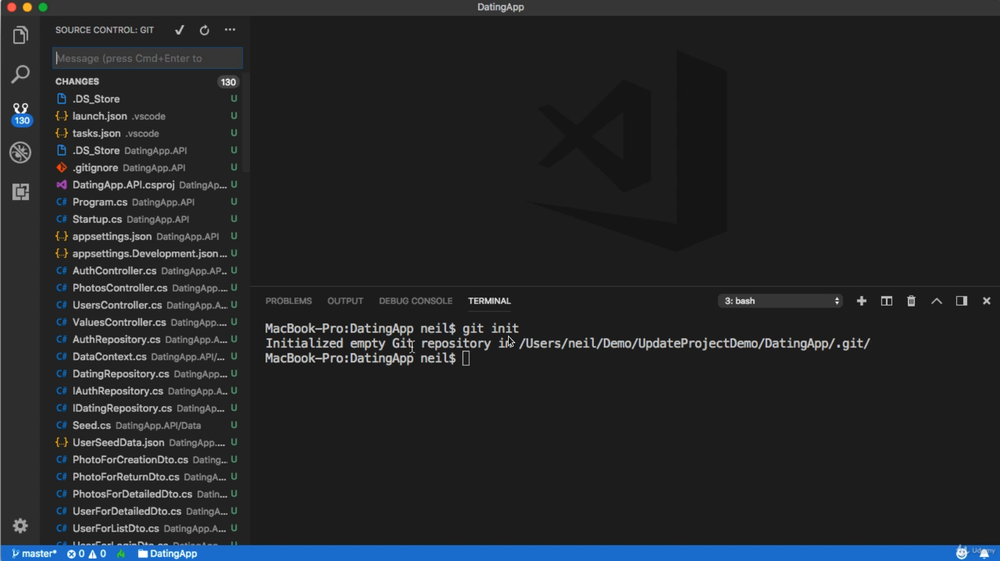This screenshot has height=561, width=1000.
Task: Select Seed.cs in changes
Action: tap(146, 425)
